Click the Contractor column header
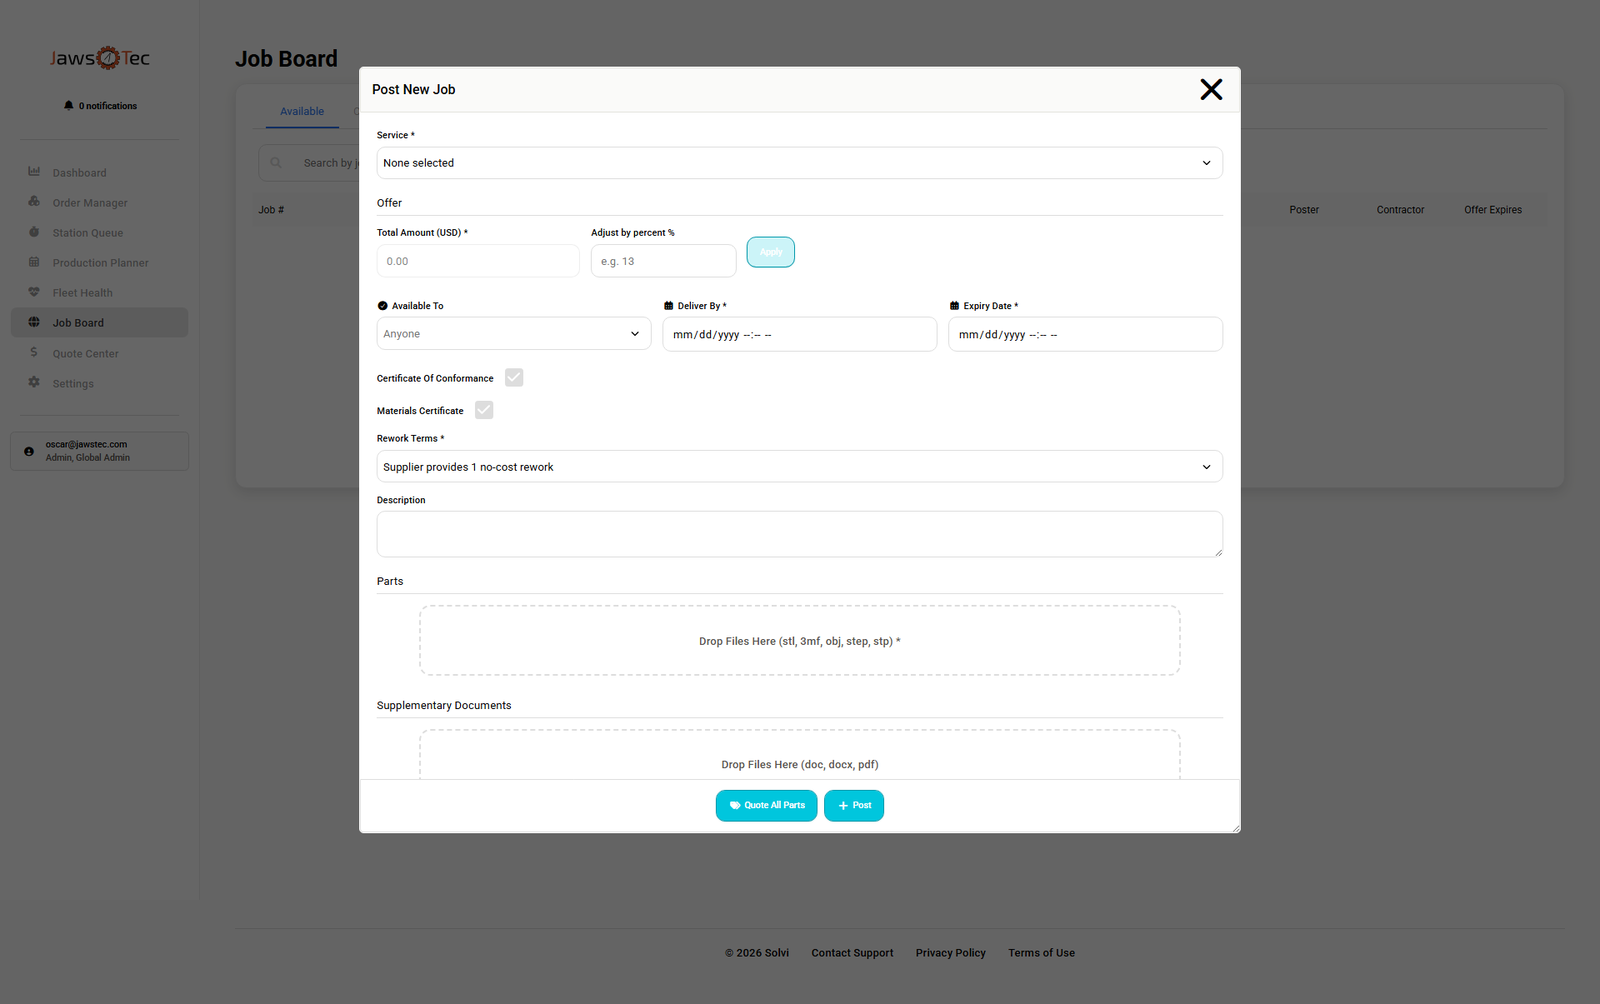Screen dimensions: 1600x1004 [1400, 210]
